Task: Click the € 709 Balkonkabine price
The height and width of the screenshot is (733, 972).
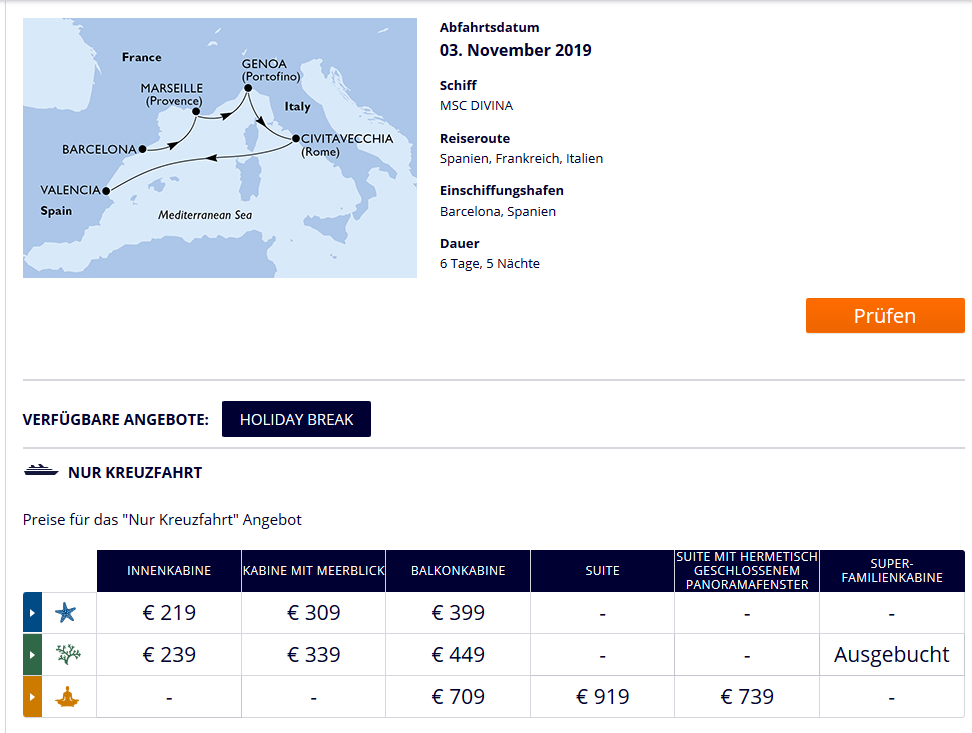Action: coord(458,697)
